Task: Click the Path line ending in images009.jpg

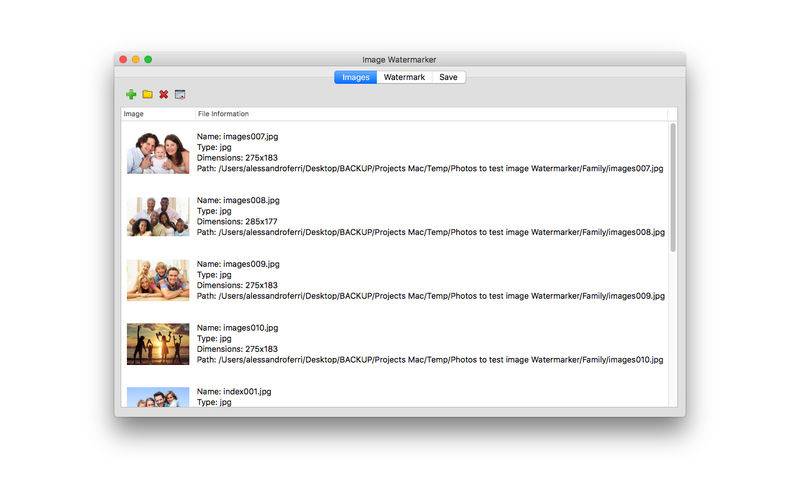Action: click(x=431, y=296)
